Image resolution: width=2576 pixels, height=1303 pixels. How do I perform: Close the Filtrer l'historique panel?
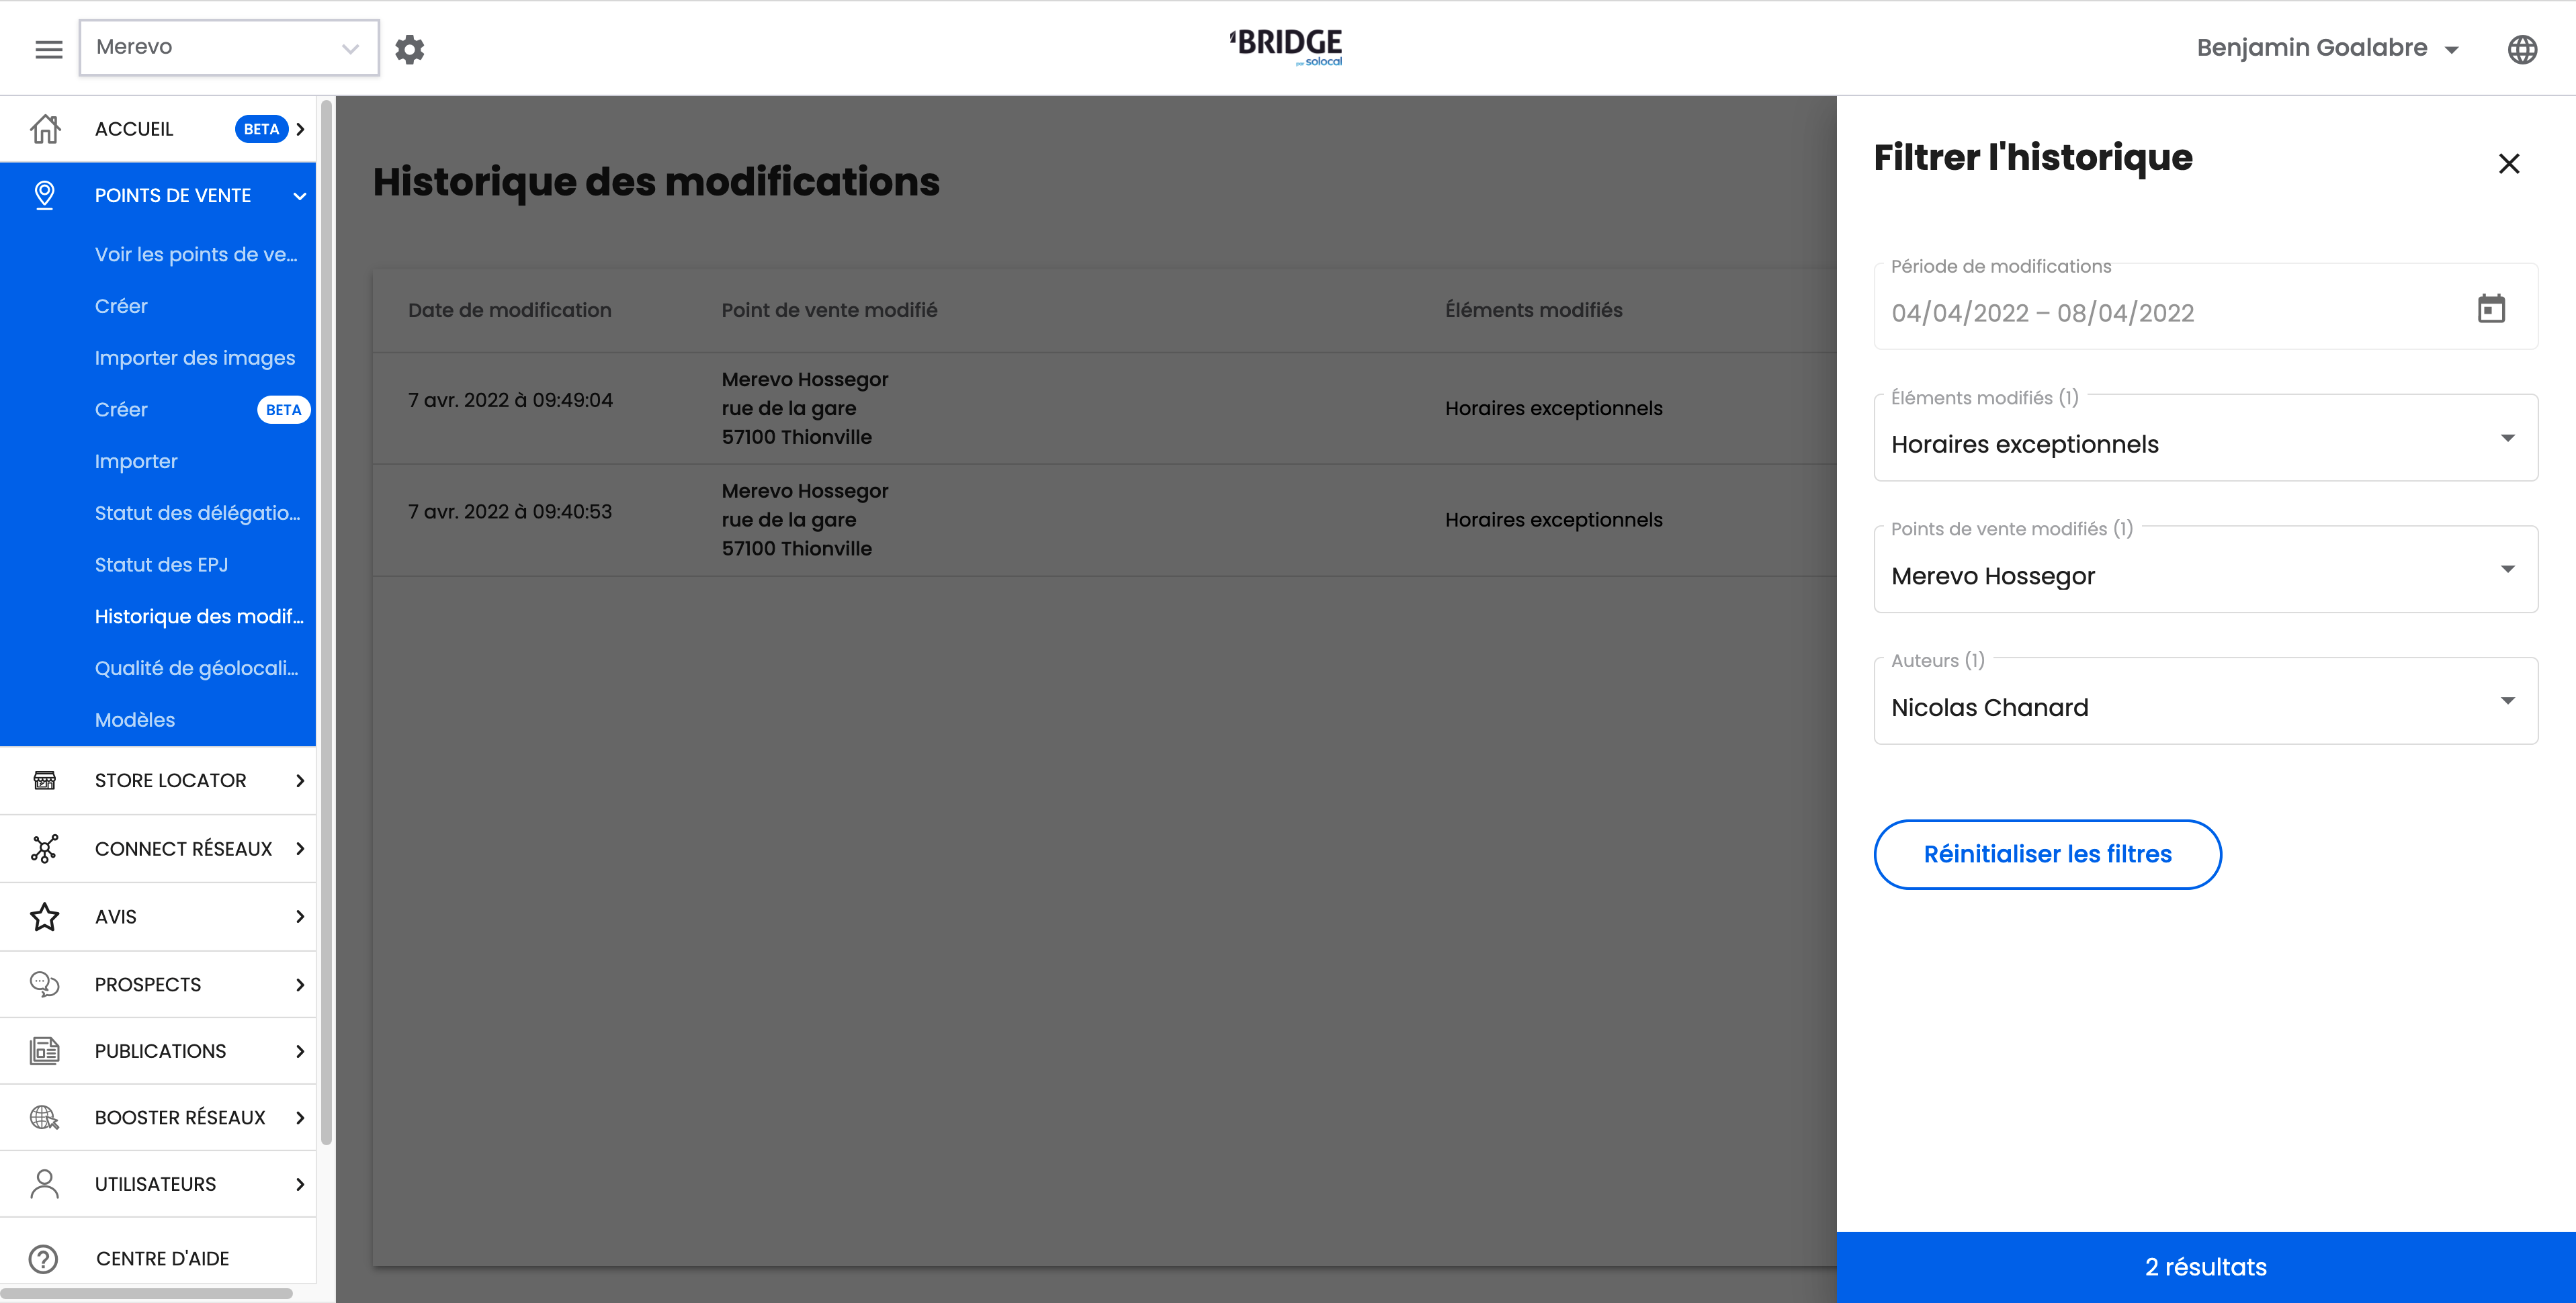2508,164
